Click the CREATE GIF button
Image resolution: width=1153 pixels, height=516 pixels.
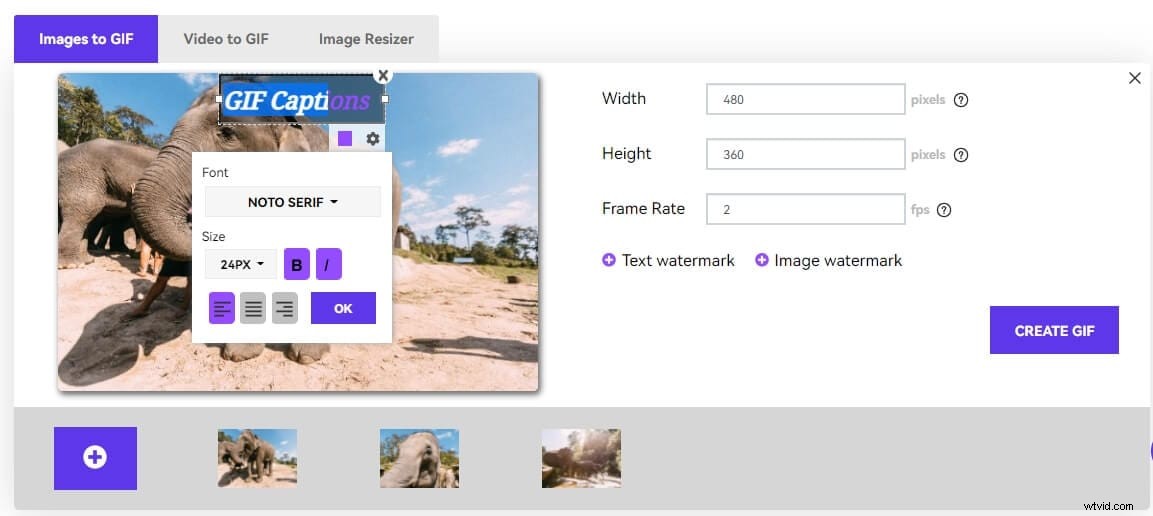[x=1054, y=331]
